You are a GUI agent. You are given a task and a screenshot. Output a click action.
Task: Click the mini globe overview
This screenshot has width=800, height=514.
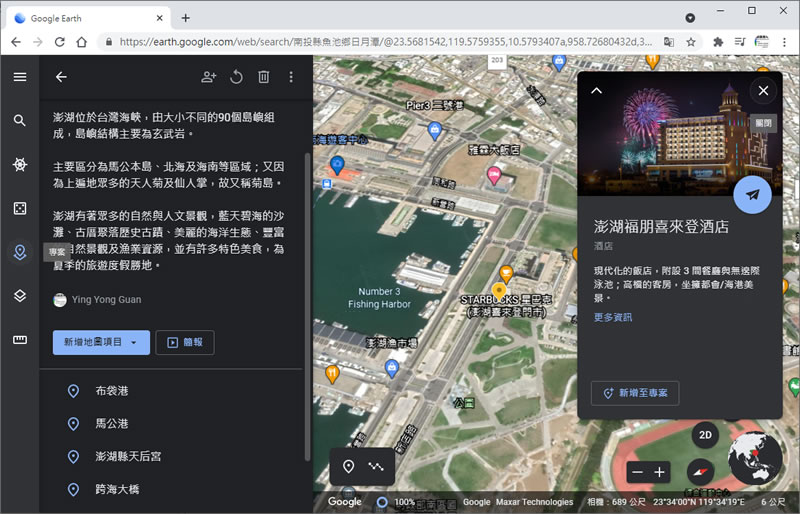pos(755,458)
